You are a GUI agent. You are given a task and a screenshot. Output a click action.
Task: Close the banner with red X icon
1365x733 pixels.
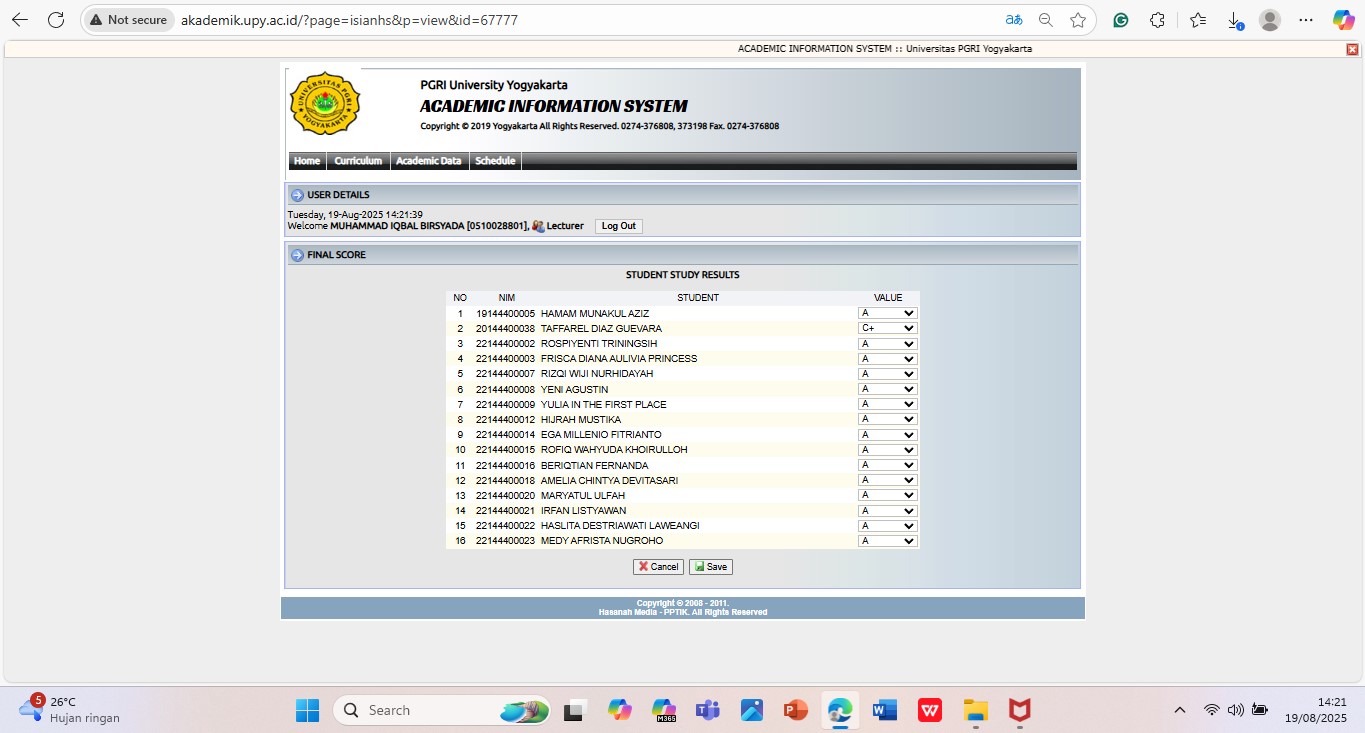pyautogui.click(x=1352, y=49)
